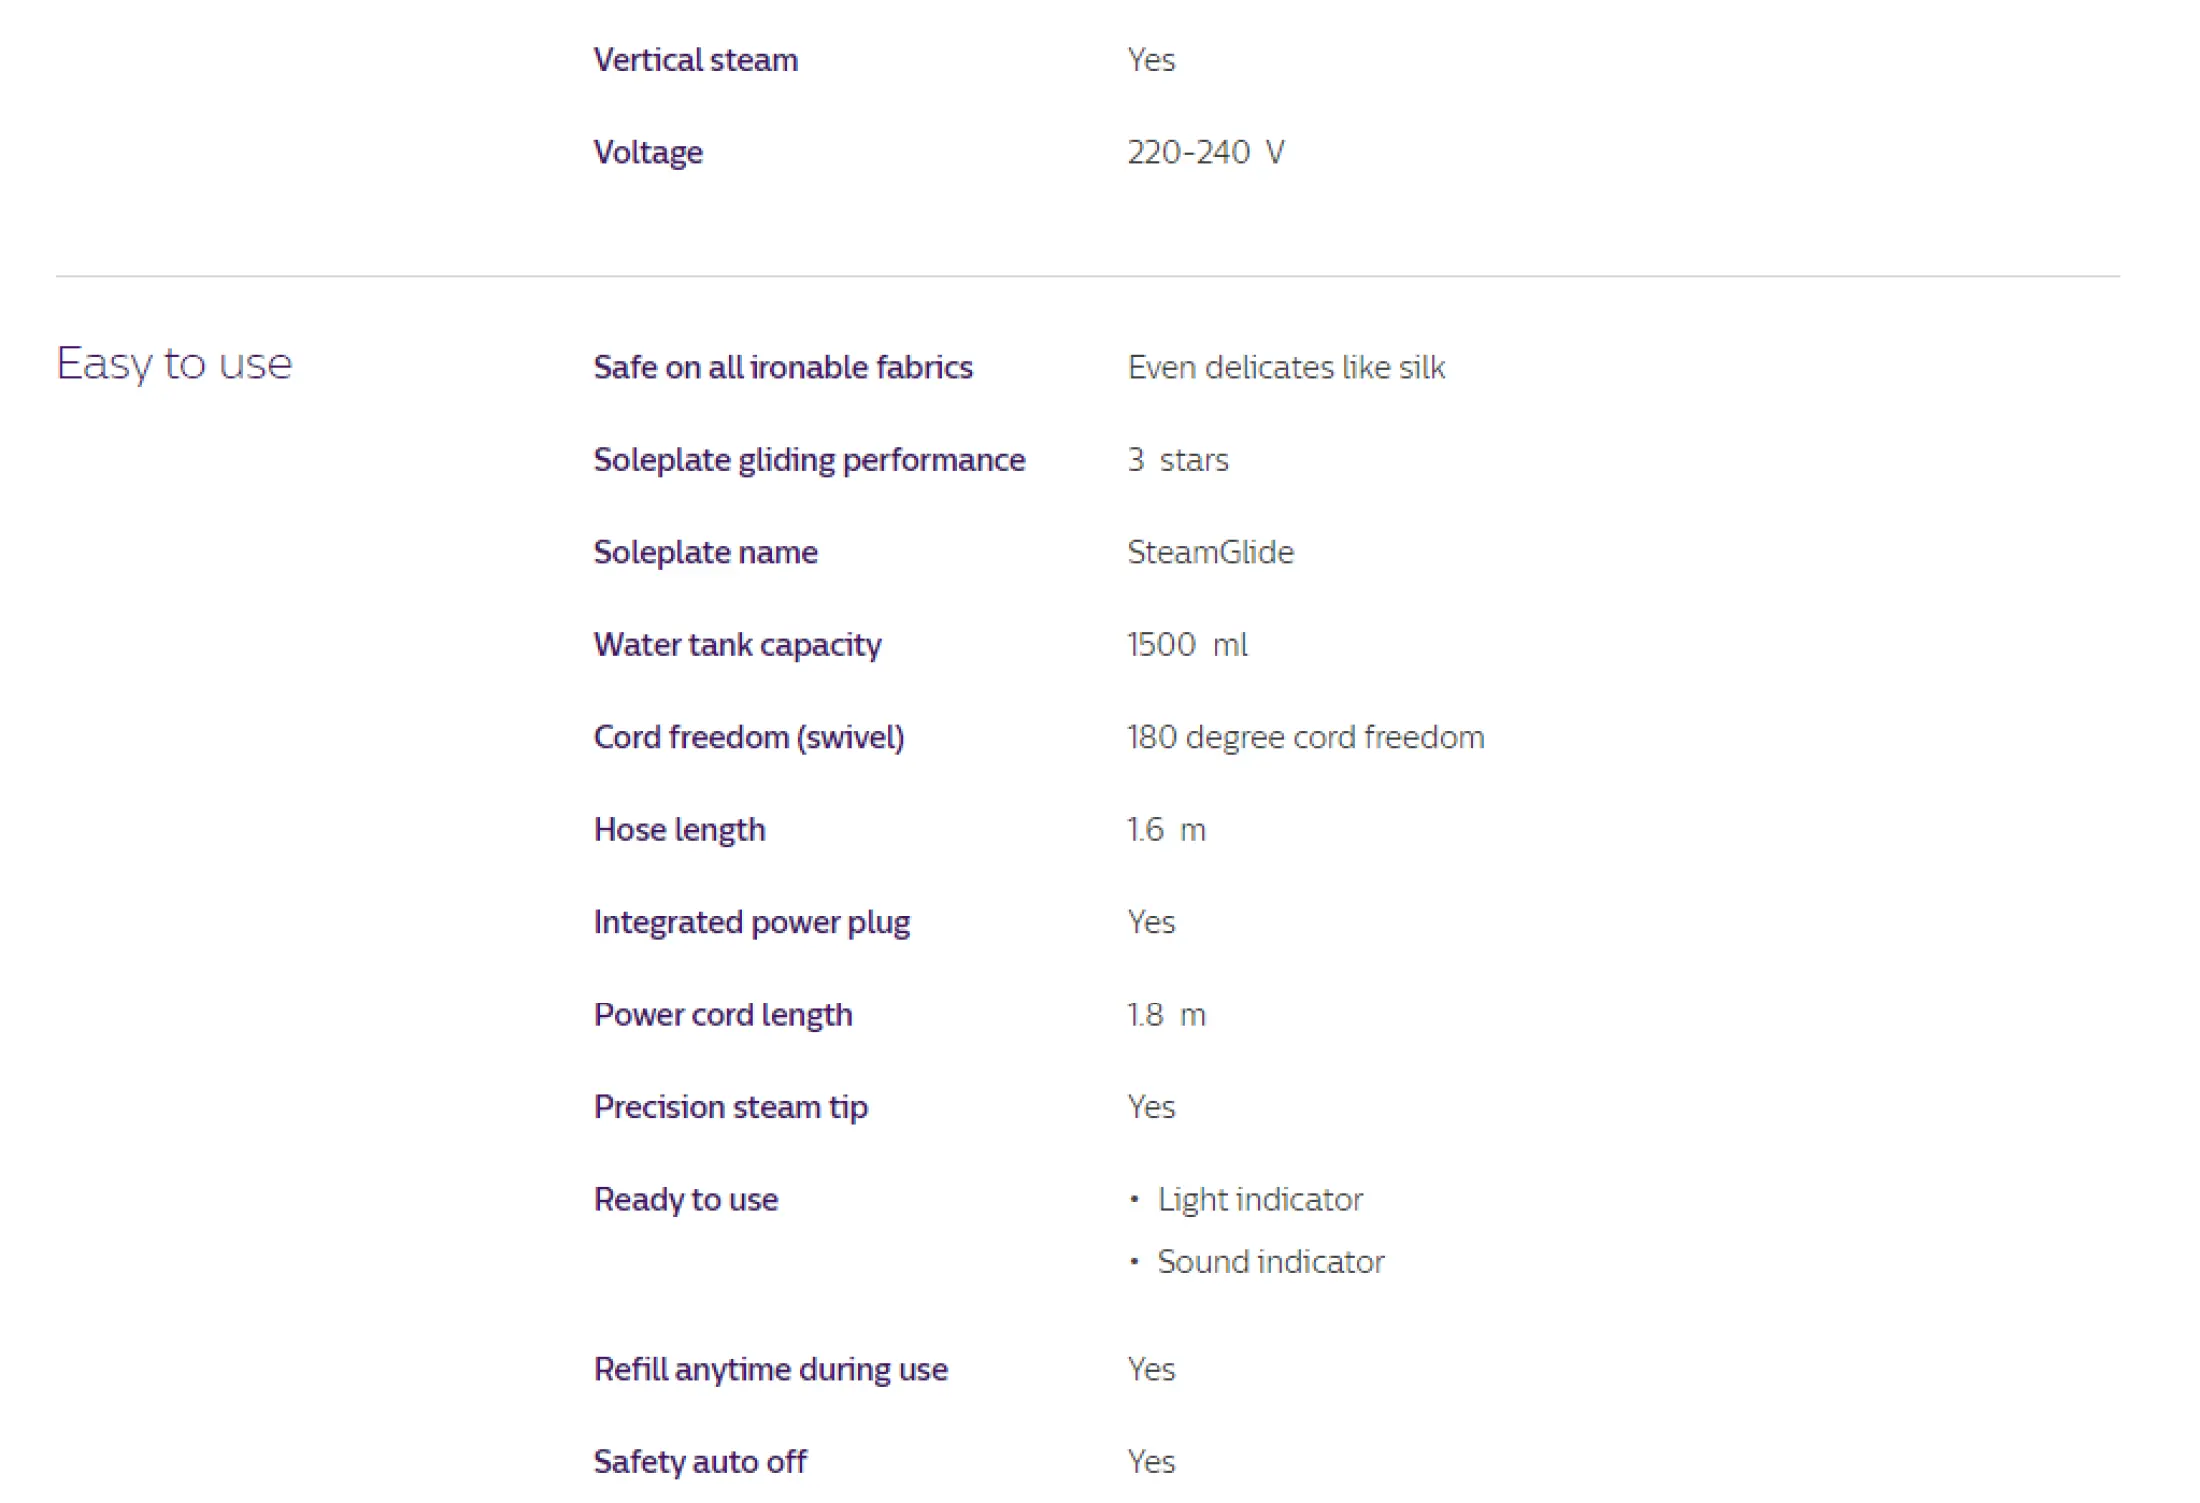The image size is (2200, 1503).
Task: Click the 'Sound indicator' bullet item
Action: coord(1271,1262)
